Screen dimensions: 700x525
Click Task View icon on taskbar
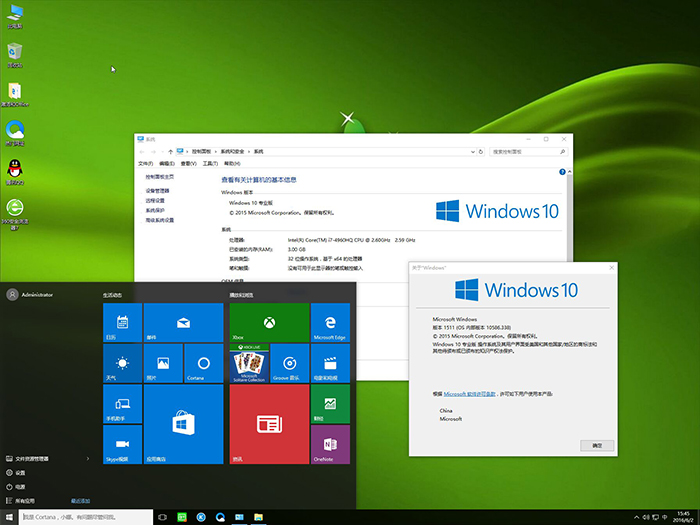161,517
